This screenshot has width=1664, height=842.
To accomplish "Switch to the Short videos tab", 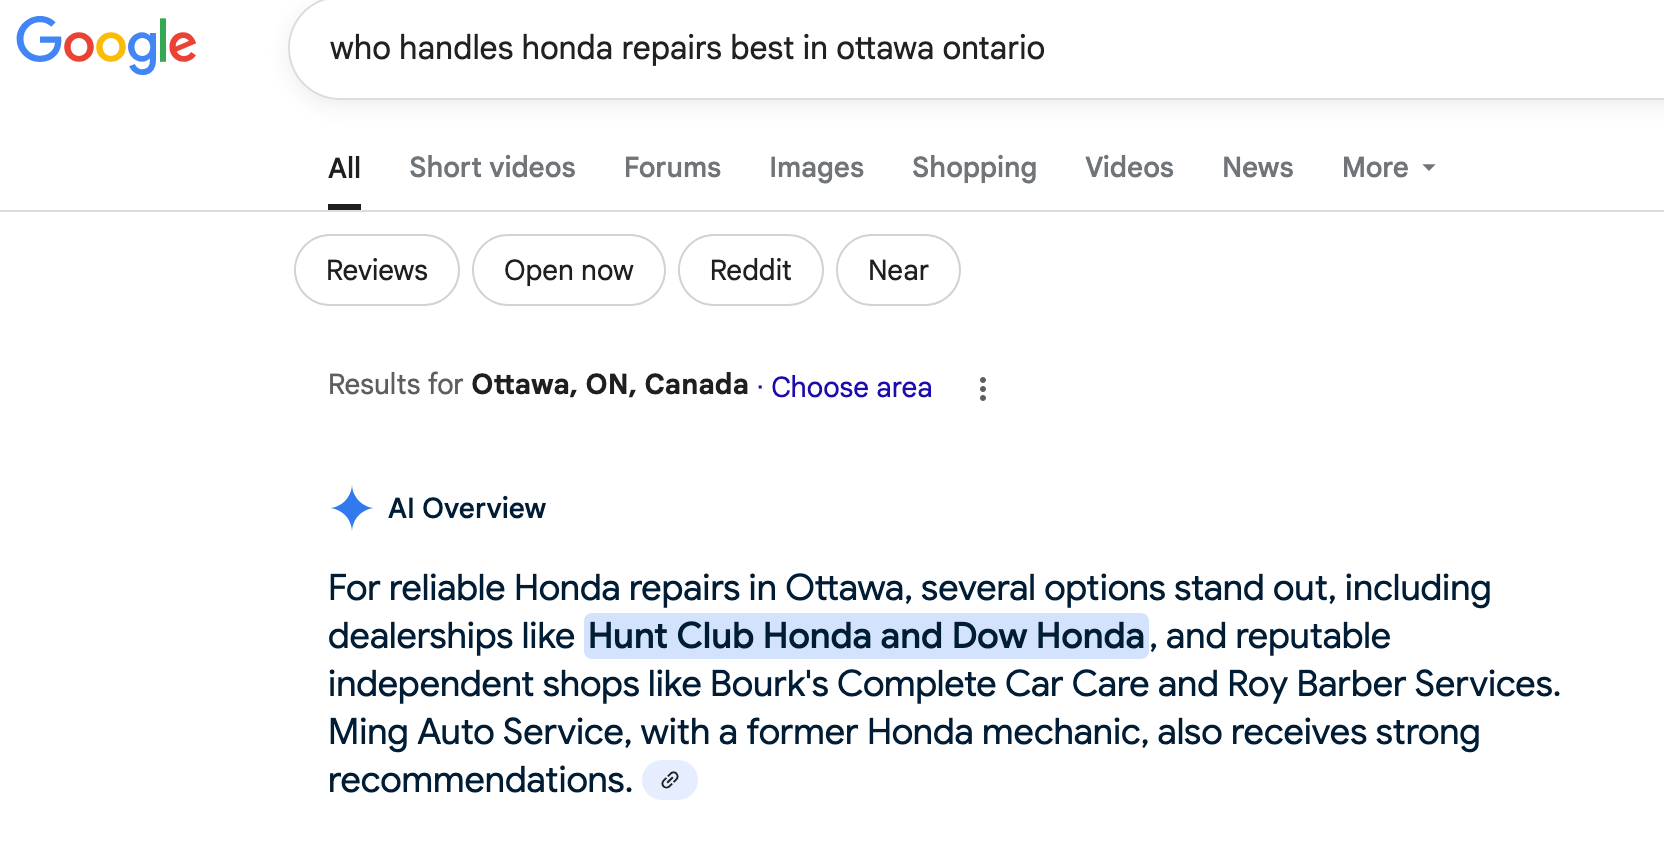I will (492, 167).
